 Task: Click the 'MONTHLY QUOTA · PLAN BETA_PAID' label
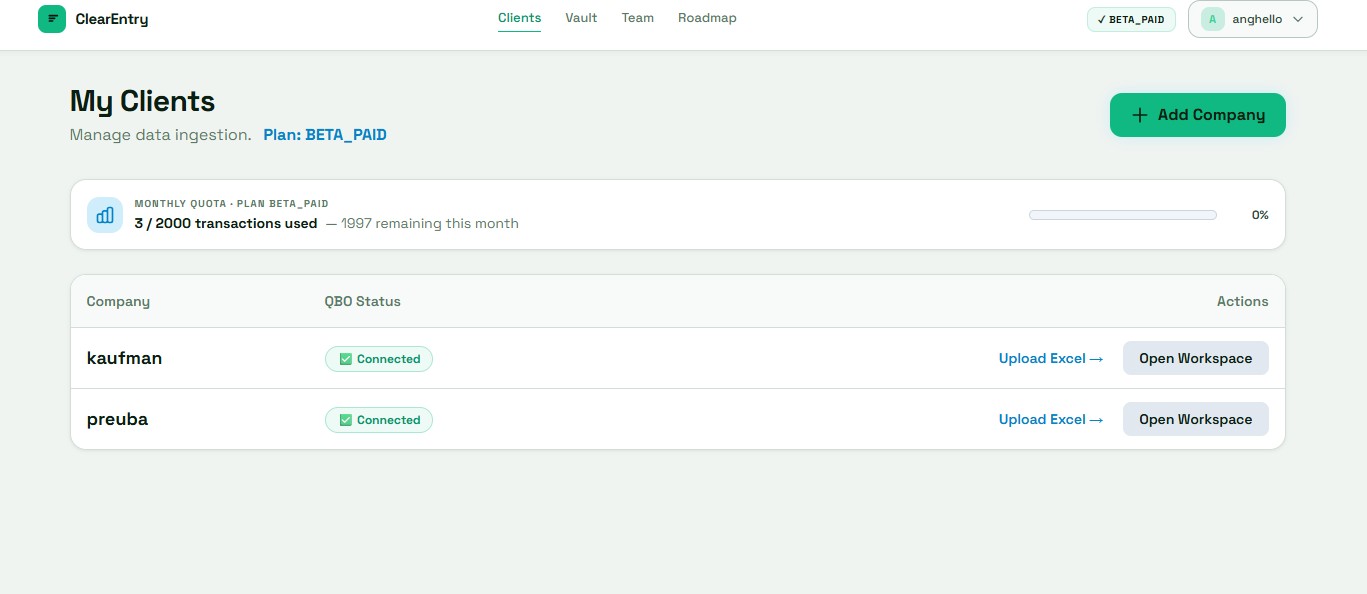pos(232,203)
